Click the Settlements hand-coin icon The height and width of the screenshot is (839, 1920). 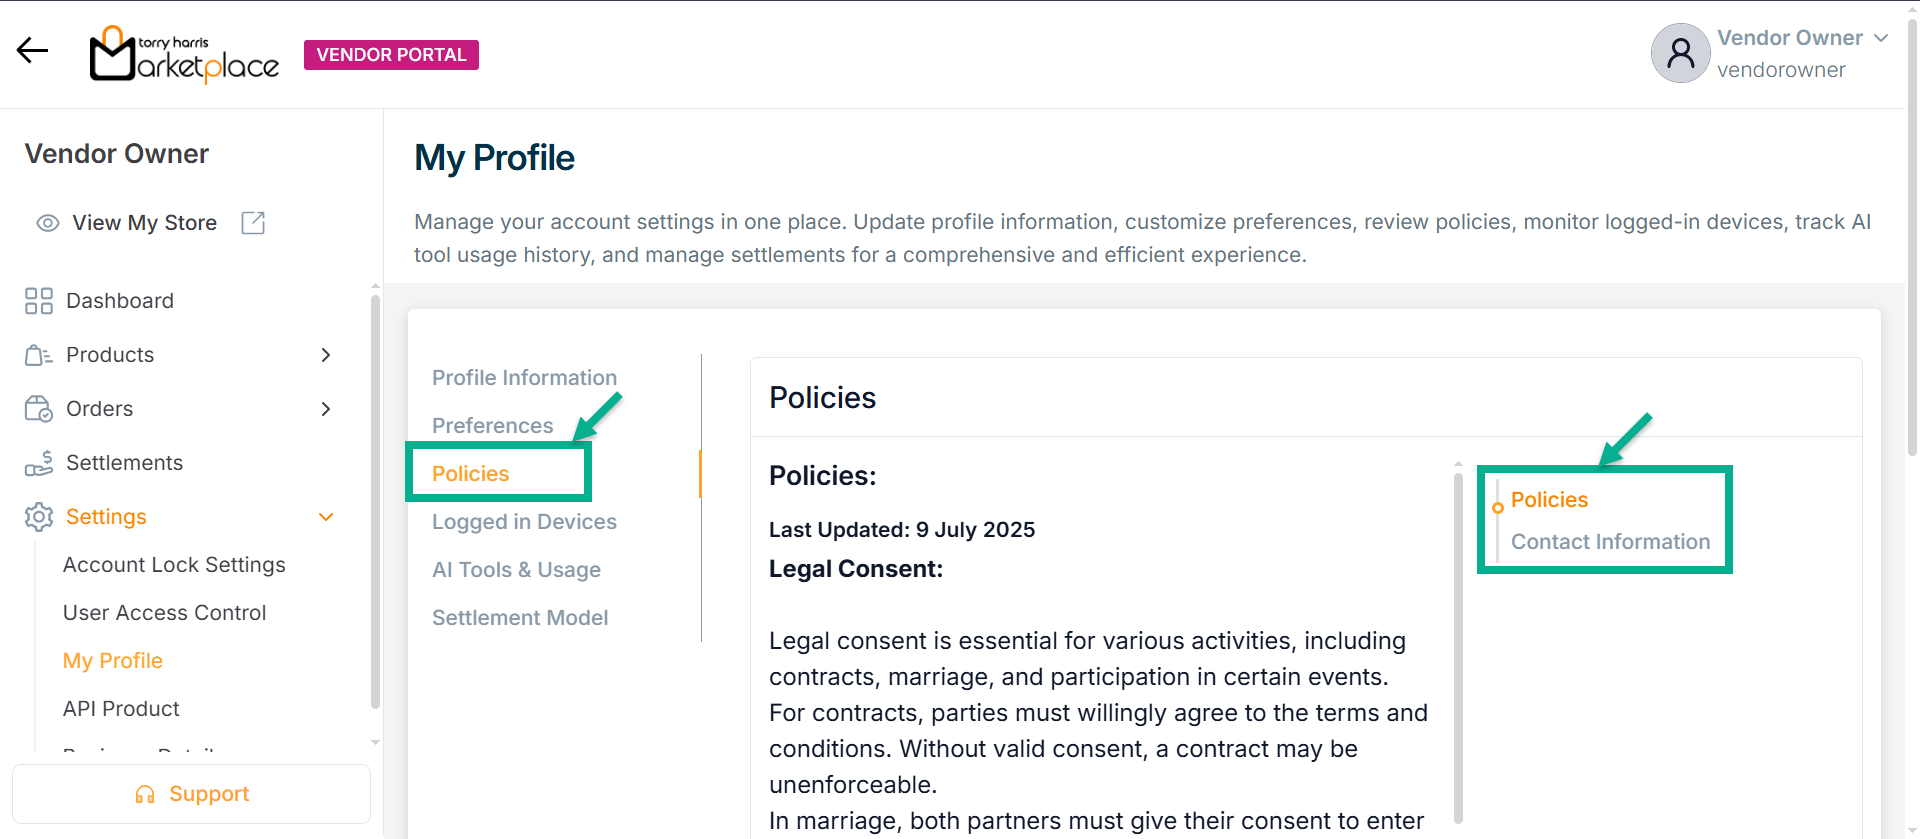[39, 463]
